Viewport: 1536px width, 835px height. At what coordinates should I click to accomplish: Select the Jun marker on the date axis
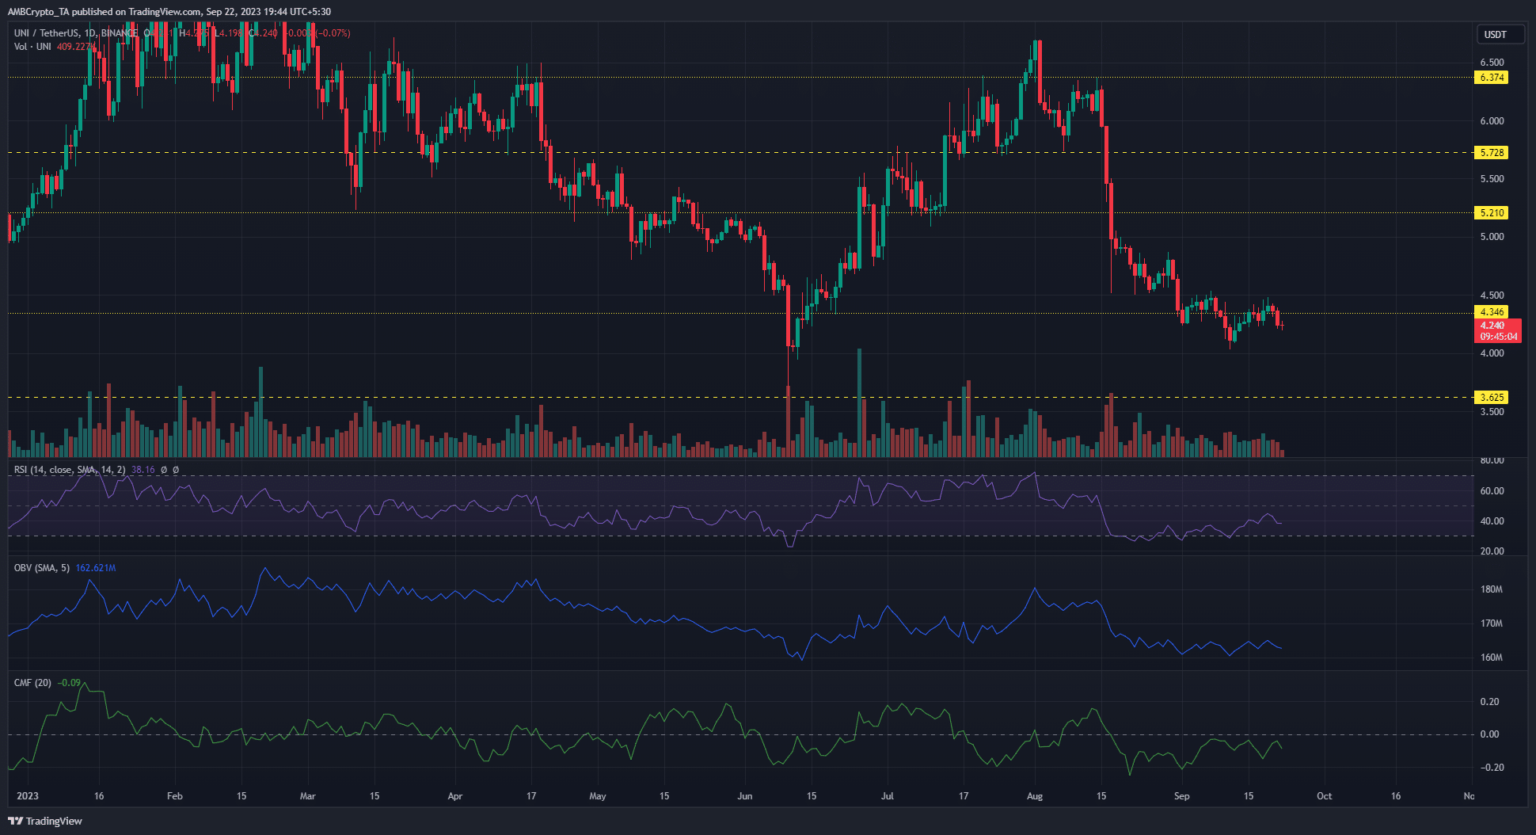pos(743,797)
